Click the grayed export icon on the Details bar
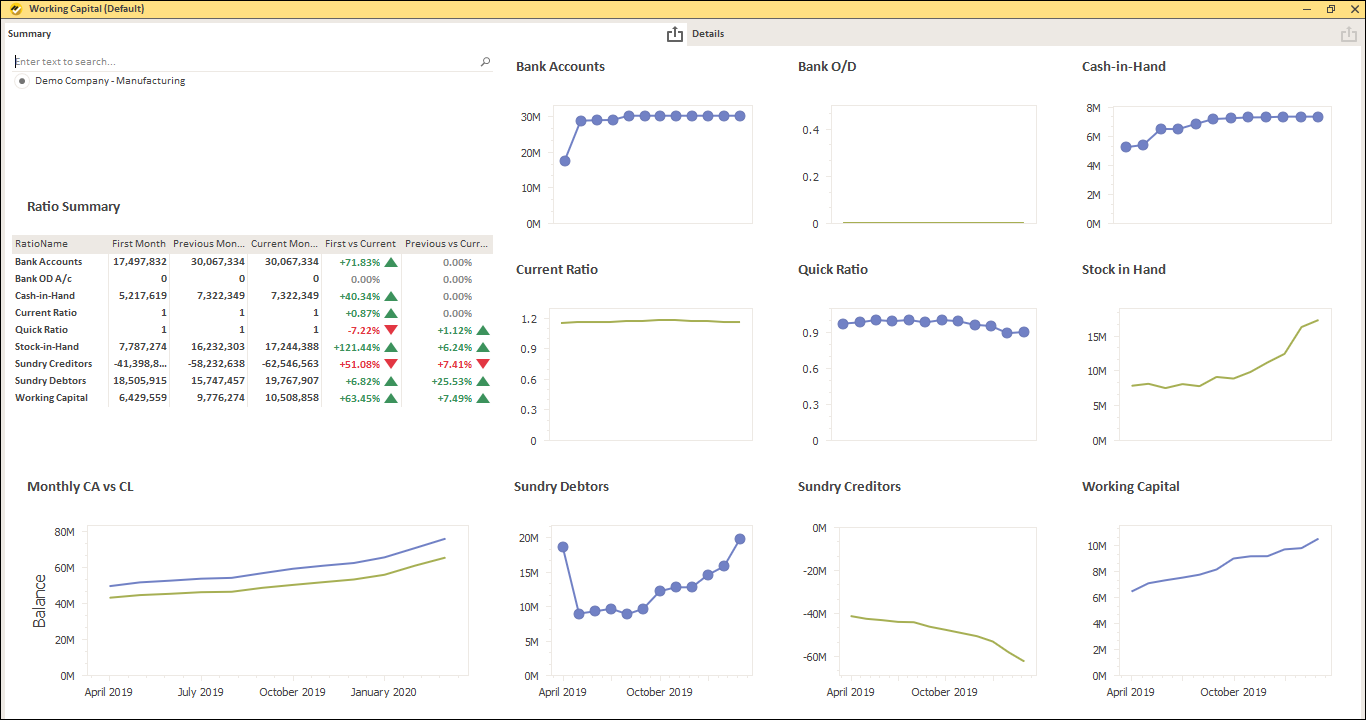Viewport: 1366px width, 720px height. coord(1348,33)
